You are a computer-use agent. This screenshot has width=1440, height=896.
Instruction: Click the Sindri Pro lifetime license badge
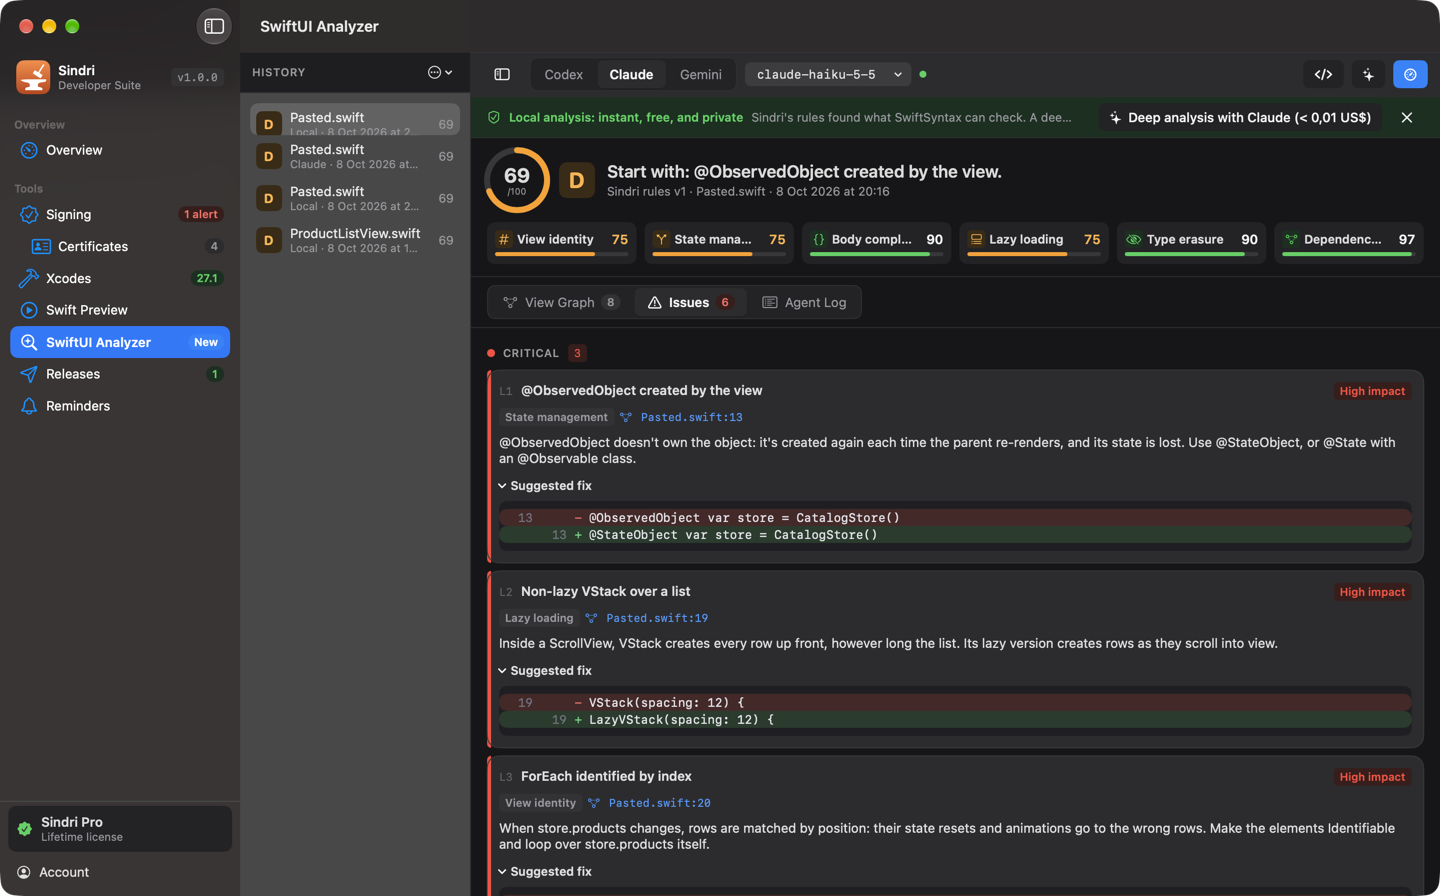120,829
